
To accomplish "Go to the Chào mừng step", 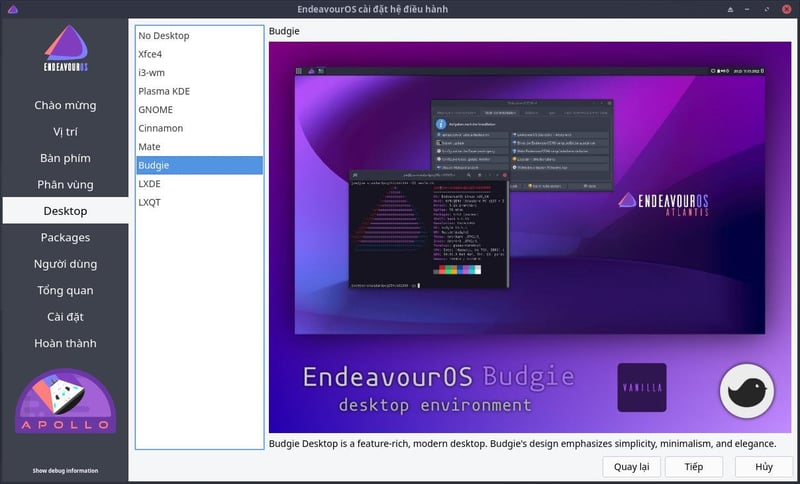I will pos(65,105).
